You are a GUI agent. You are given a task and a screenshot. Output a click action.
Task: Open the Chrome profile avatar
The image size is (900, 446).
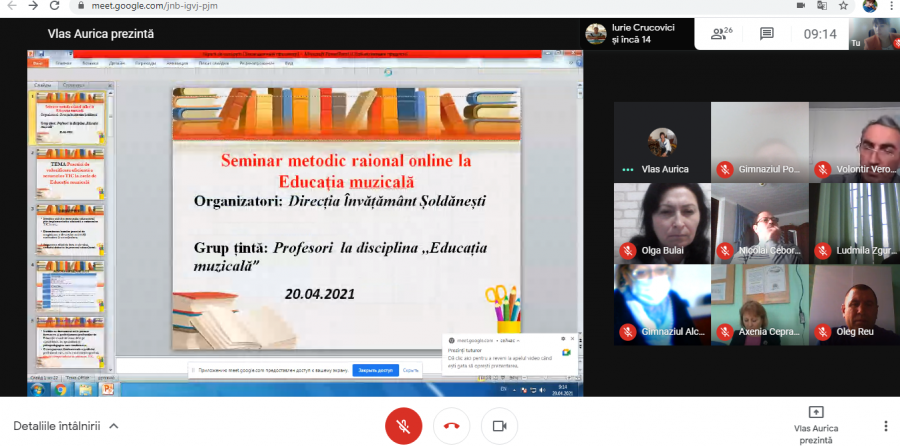[x=869, y=5]
